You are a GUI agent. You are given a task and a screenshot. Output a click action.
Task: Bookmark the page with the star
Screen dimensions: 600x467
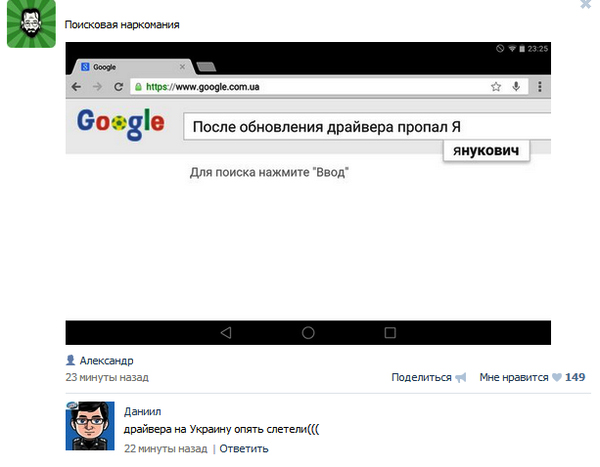[x=496, y=87]
